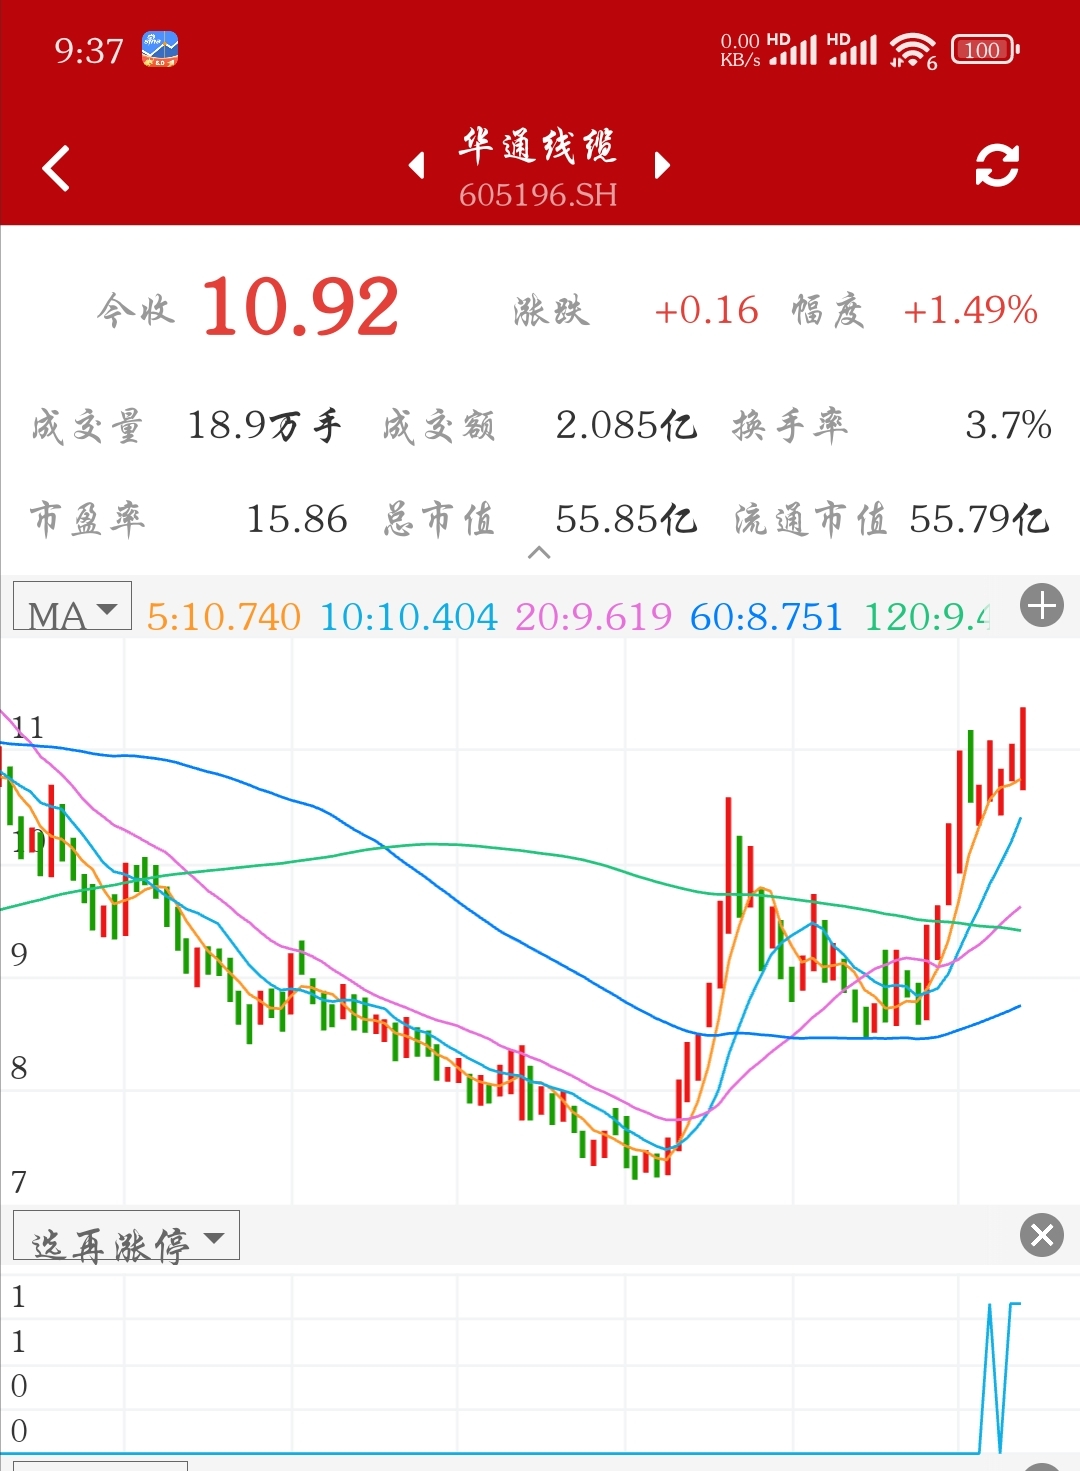1080x1471 pixels.
Task: Open the MA indicator dropdown
Action: (x=72, y=608)
